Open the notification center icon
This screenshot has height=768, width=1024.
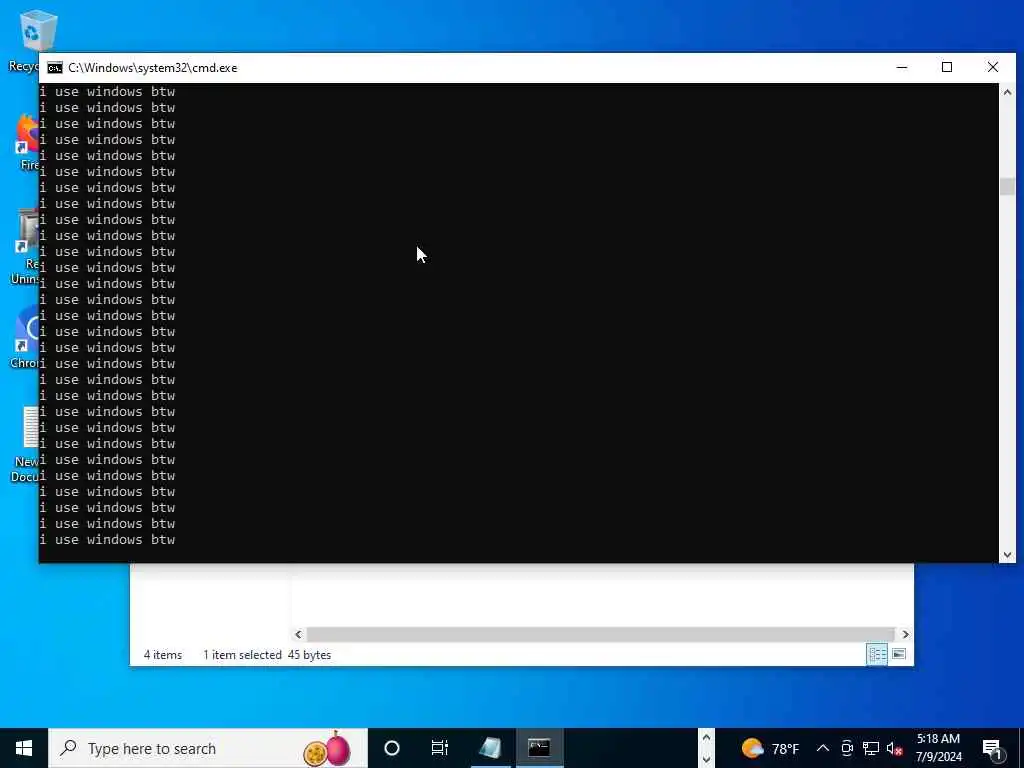[992, 748]
